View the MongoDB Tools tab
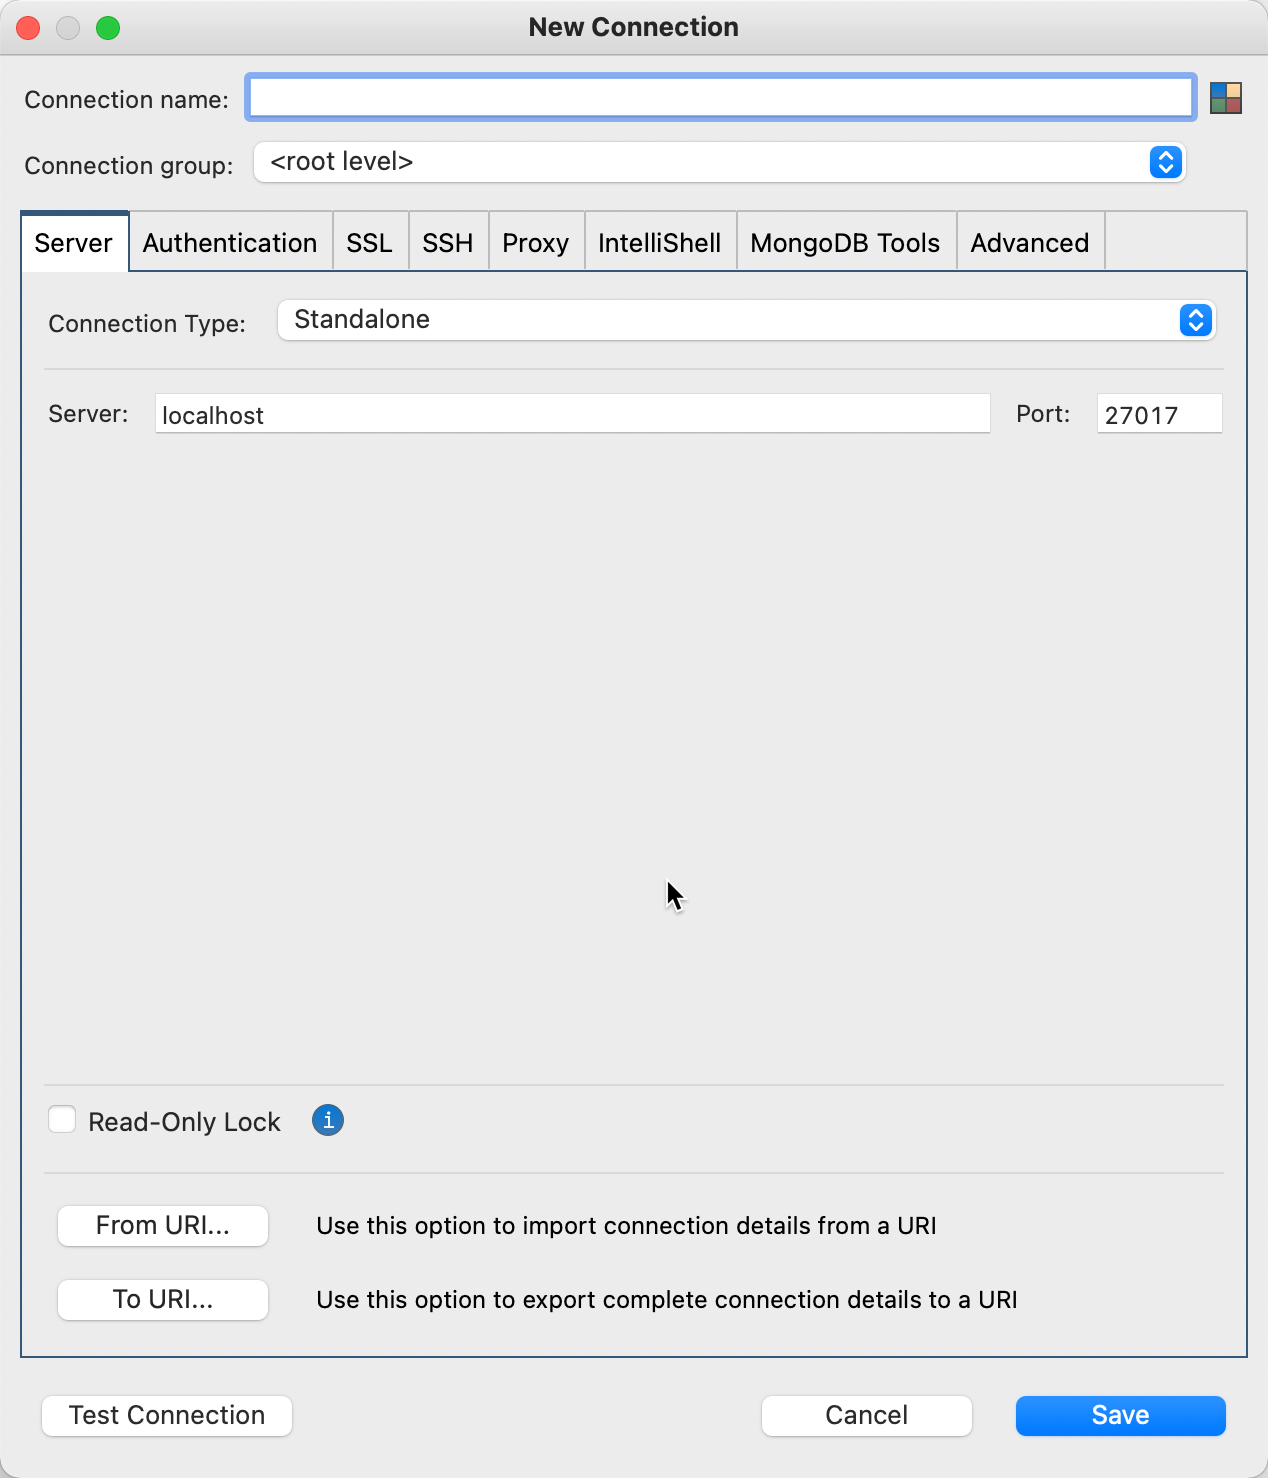 point(845,242)
